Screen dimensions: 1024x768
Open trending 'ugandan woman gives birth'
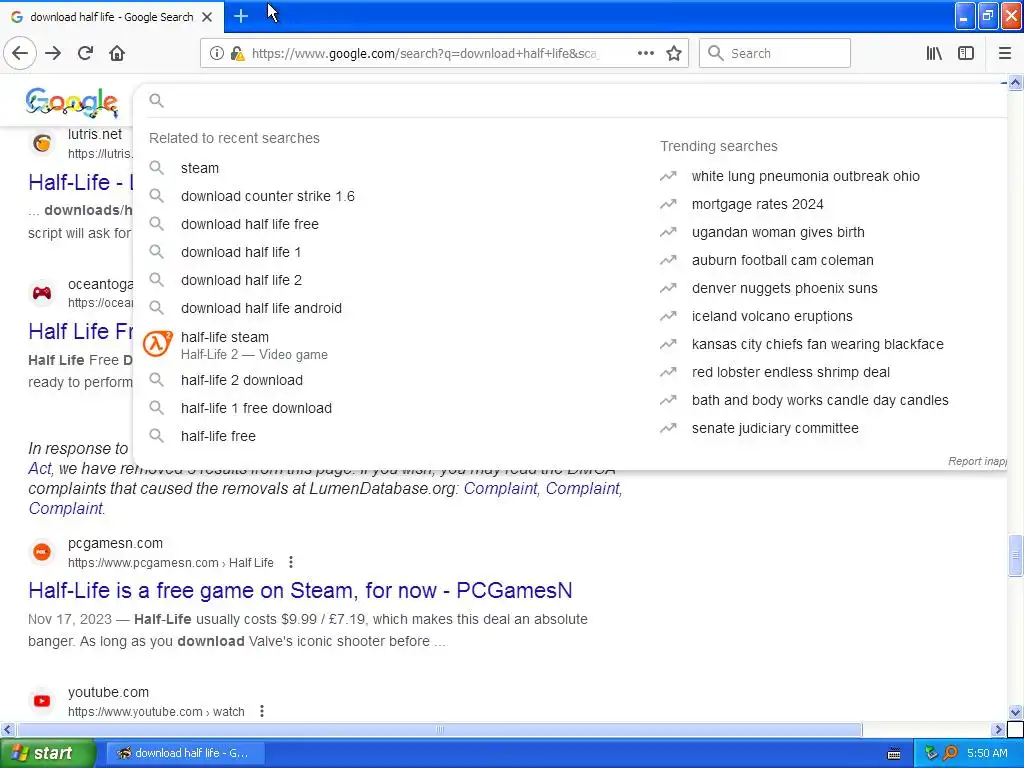(x=778, y=232)
